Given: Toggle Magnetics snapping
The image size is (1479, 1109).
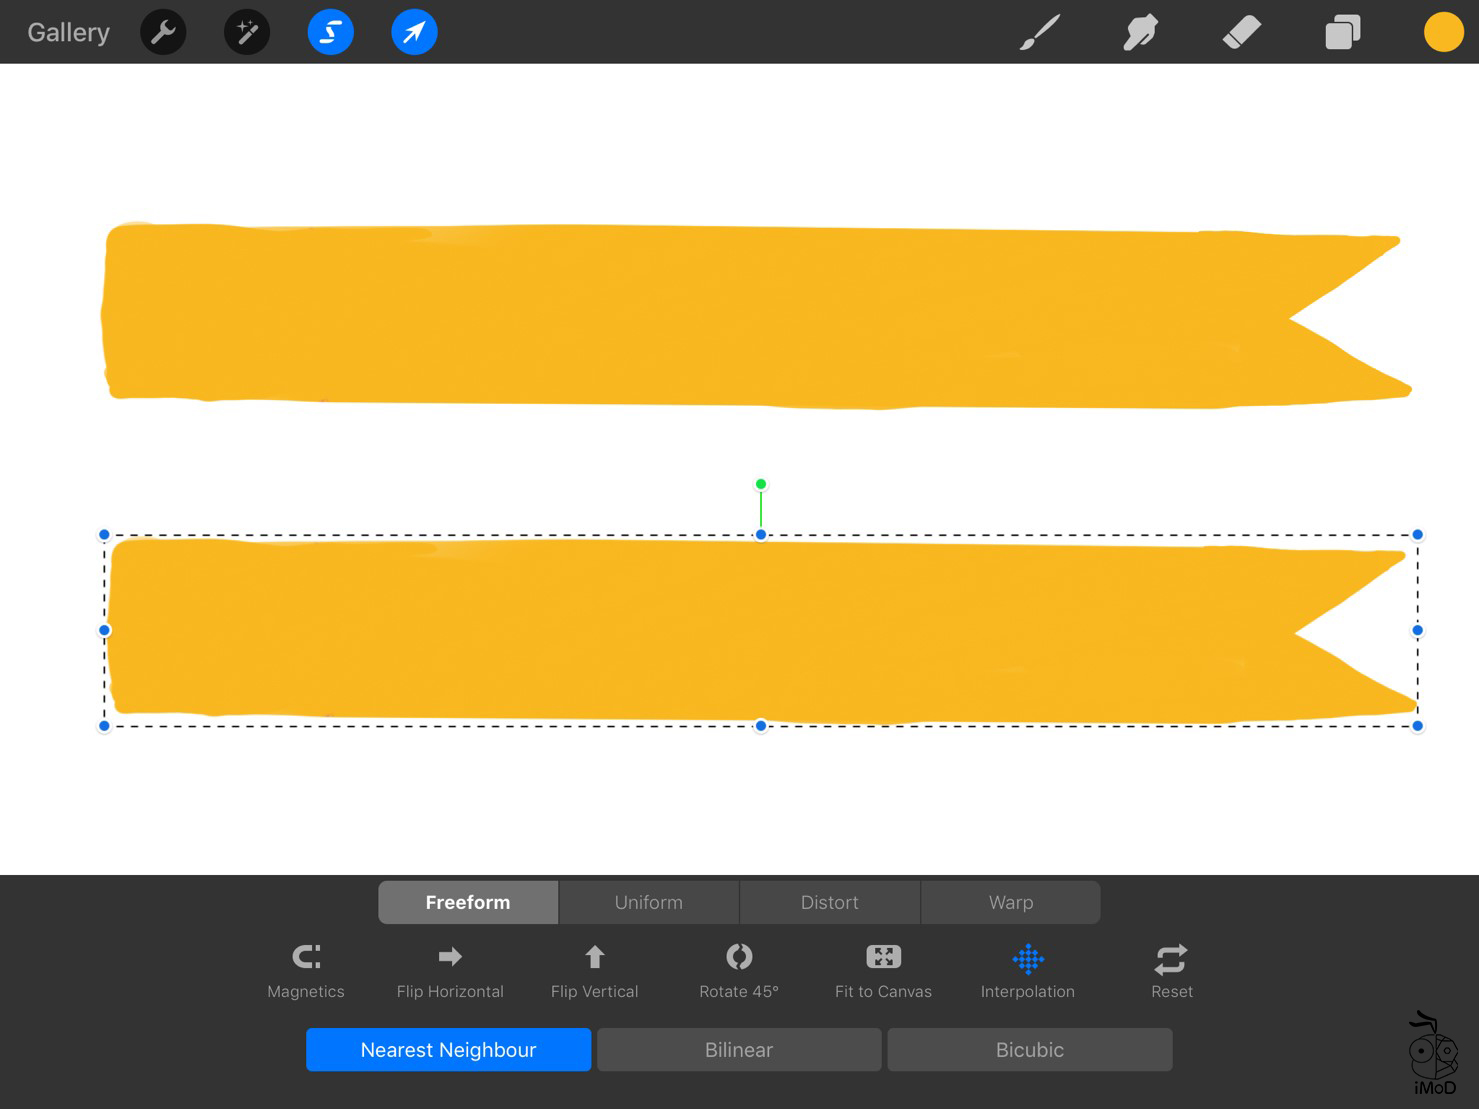Looking at the screenshot, I should (x=306, y=968).
